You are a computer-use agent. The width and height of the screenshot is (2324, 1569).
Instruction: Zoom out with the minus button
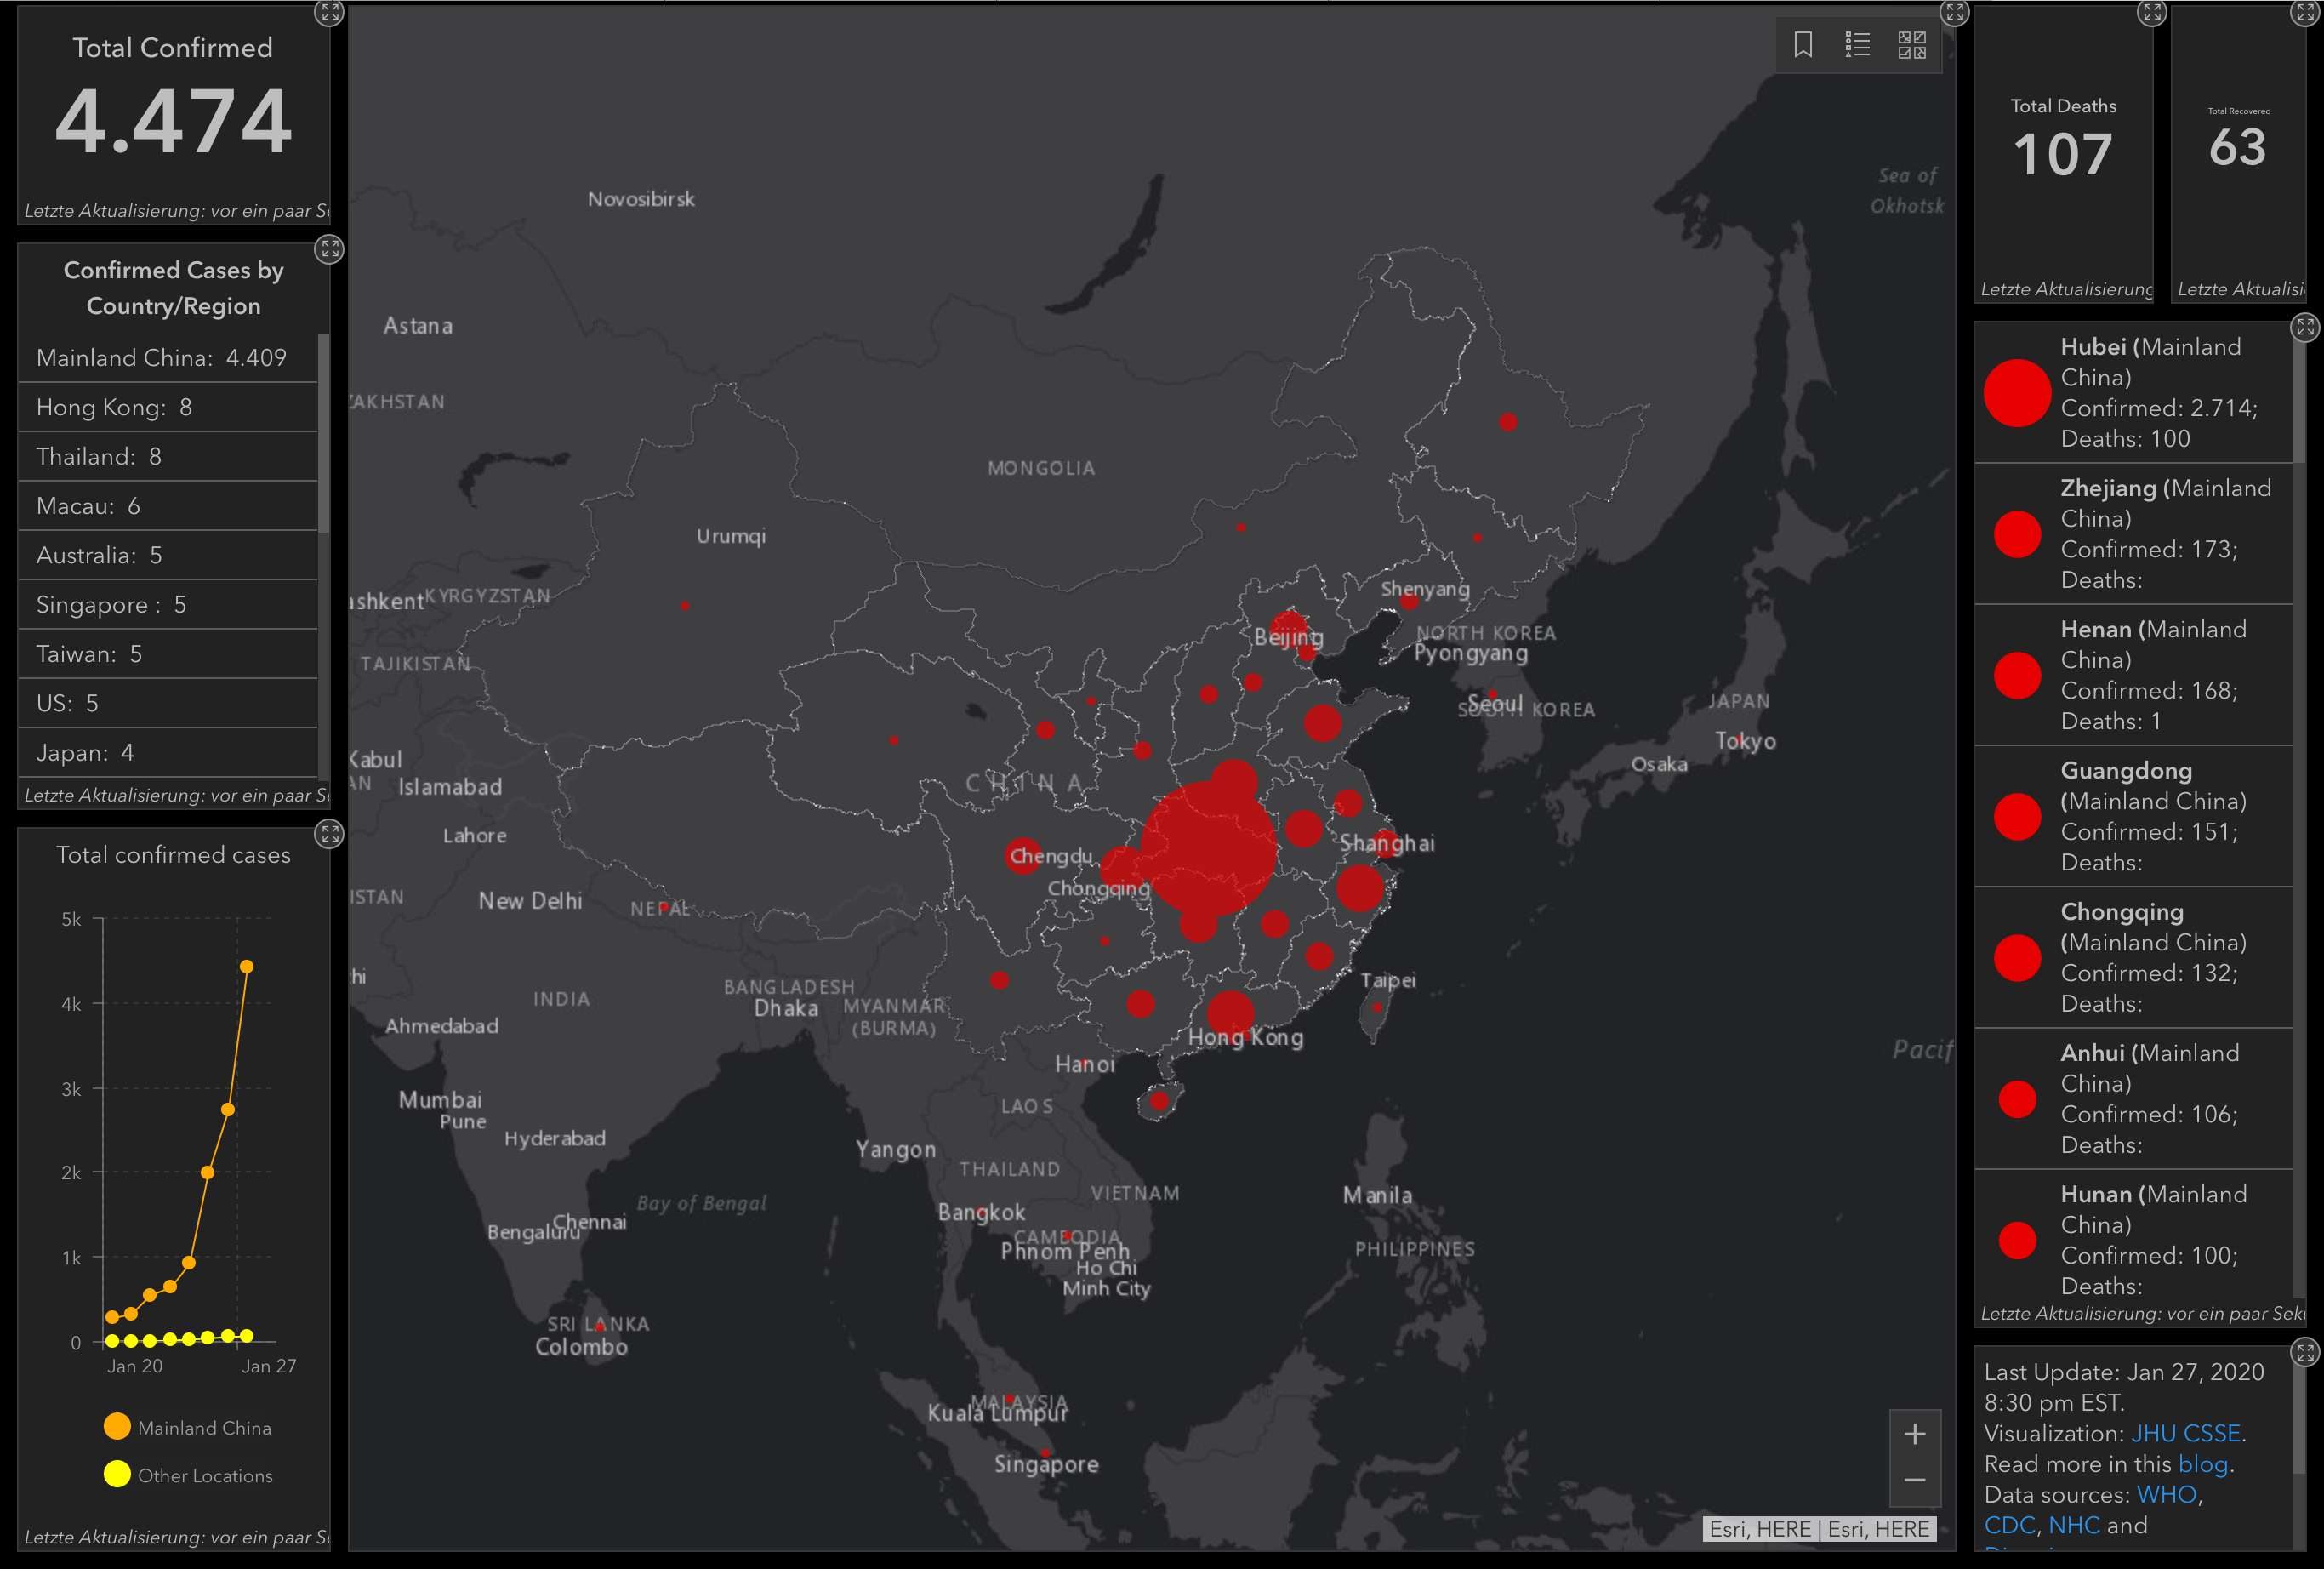click(x=1914, y=1480)
